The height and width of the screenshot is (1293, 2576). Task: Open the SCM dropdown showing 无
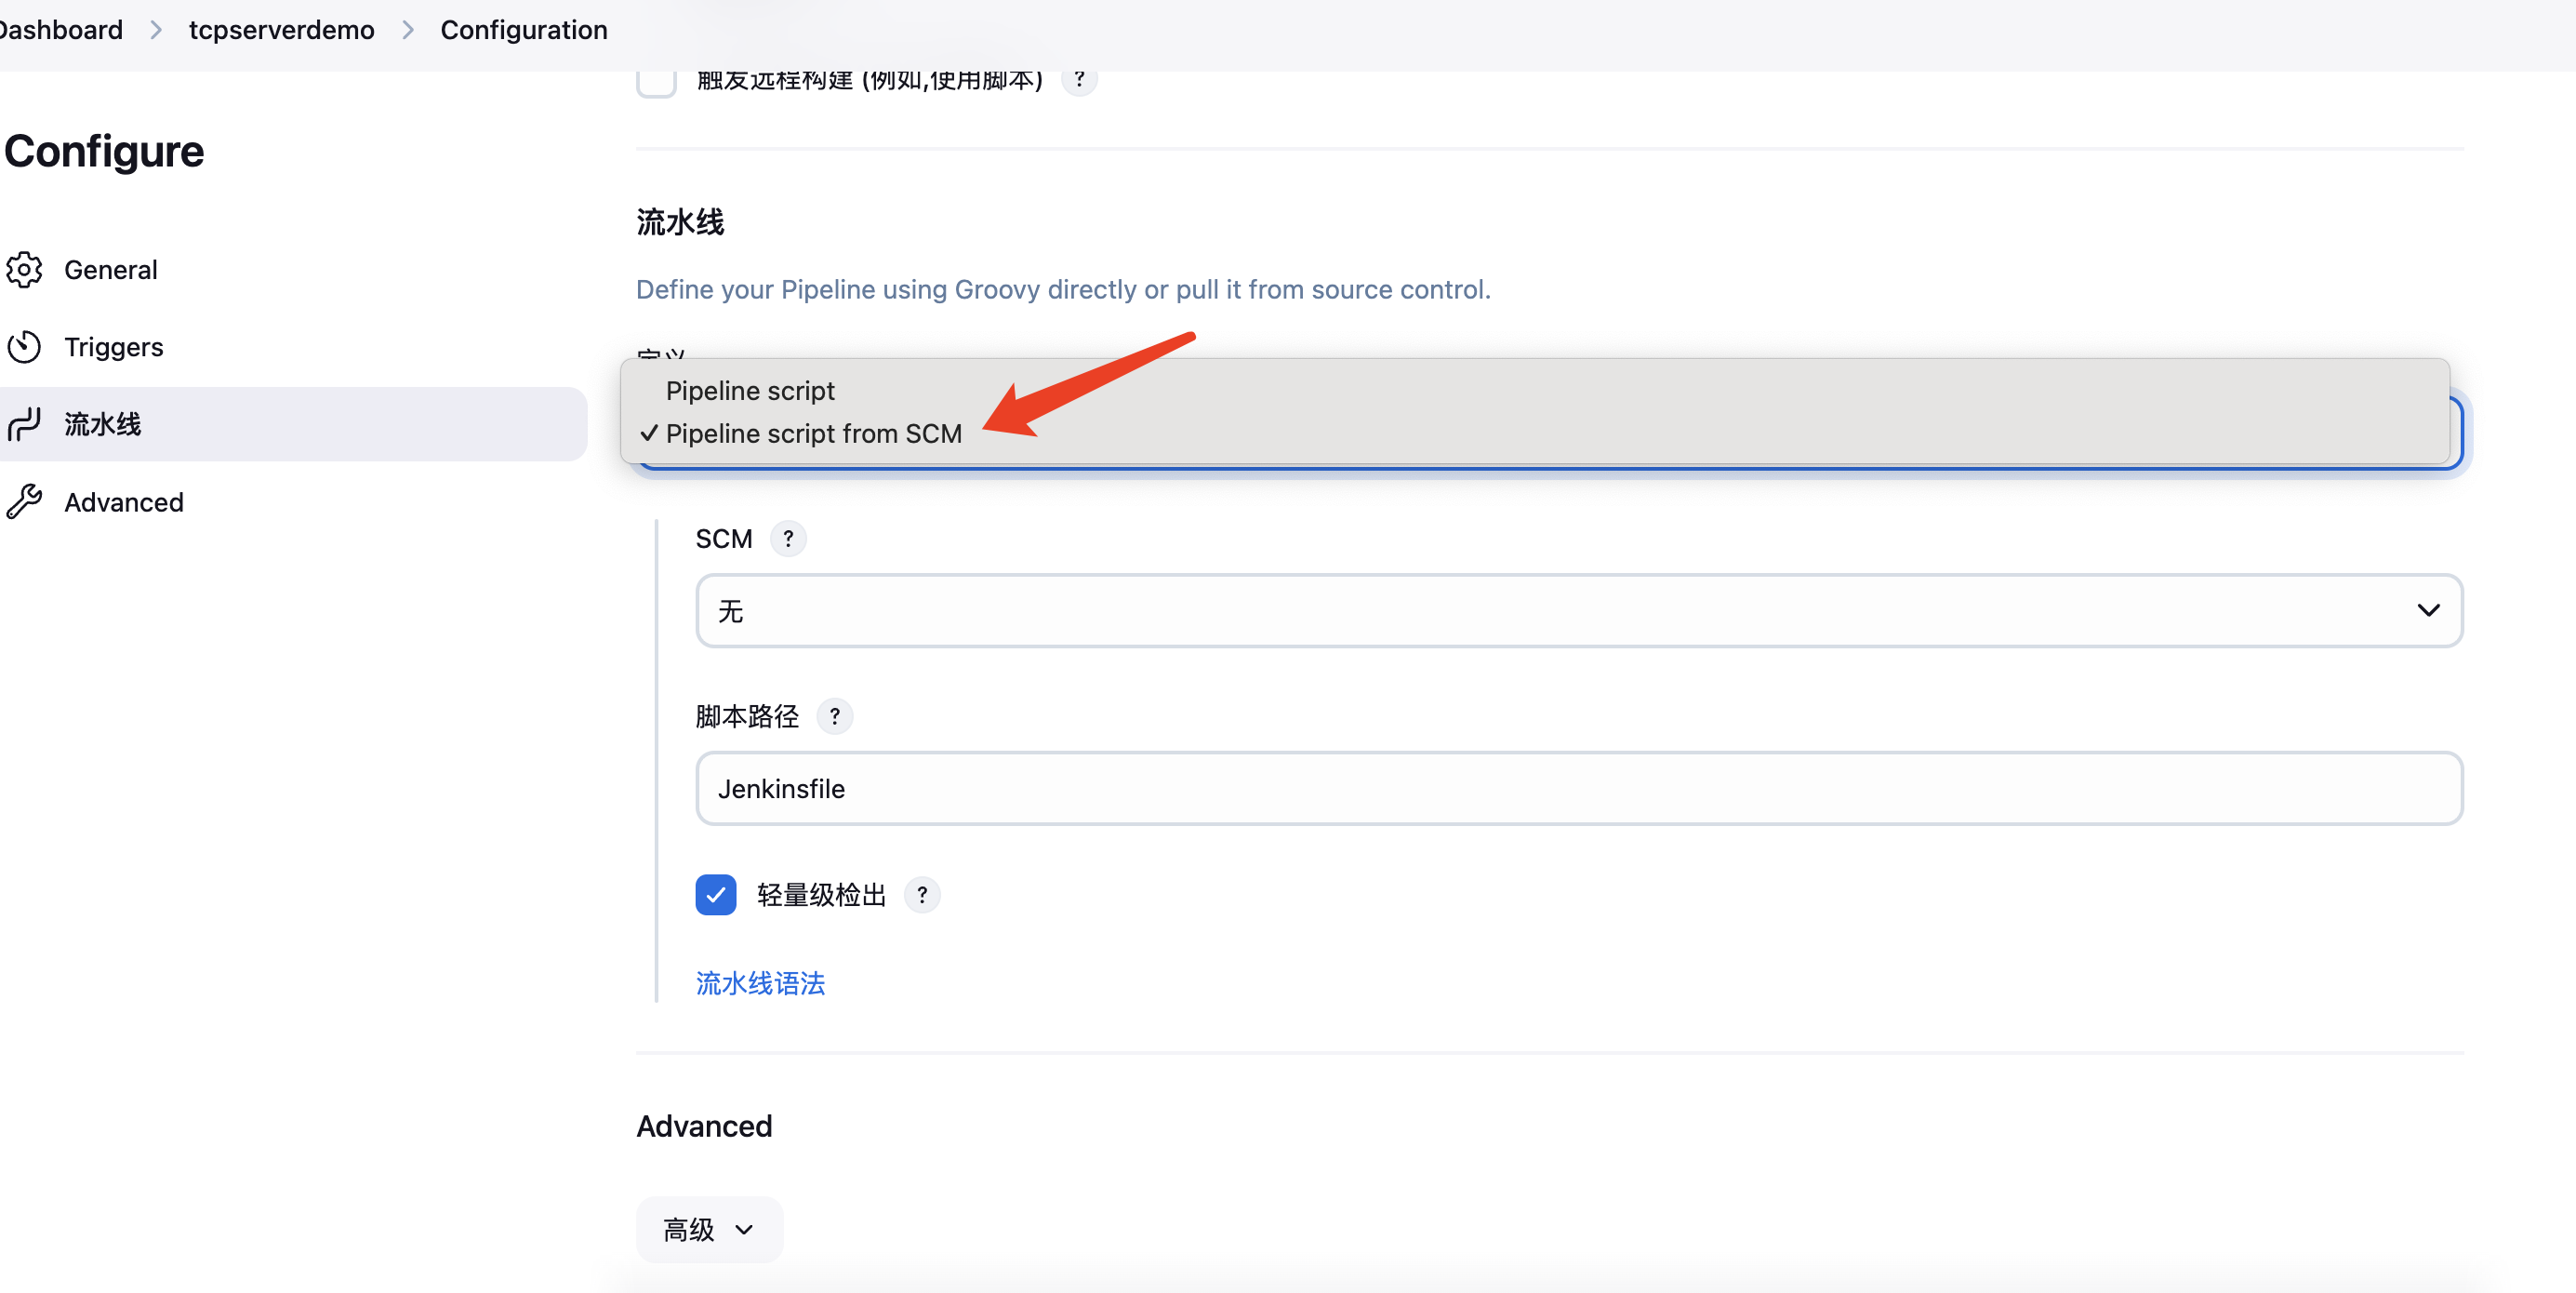(1578, 611)
